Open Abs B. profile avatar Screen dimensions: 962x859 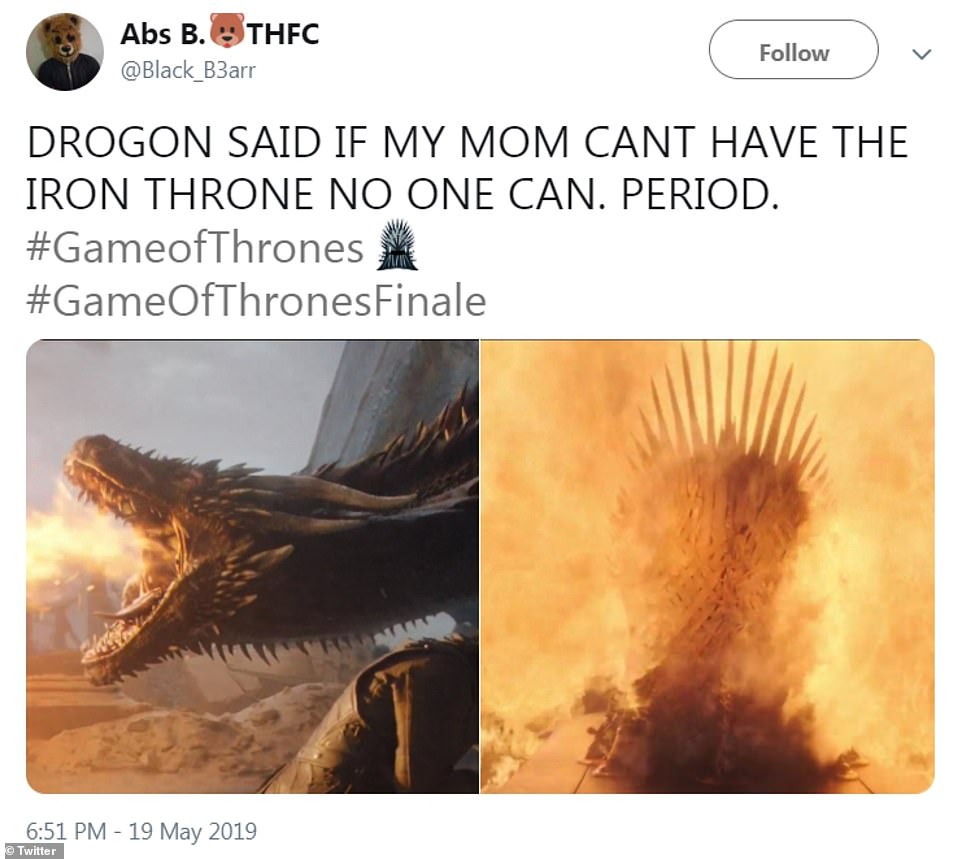coord(64,52)
